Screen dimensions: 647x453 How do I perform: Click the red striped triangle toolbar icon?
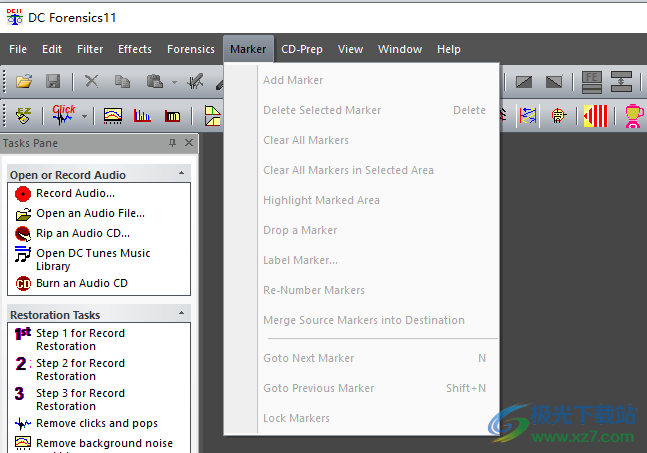point(595,116)
